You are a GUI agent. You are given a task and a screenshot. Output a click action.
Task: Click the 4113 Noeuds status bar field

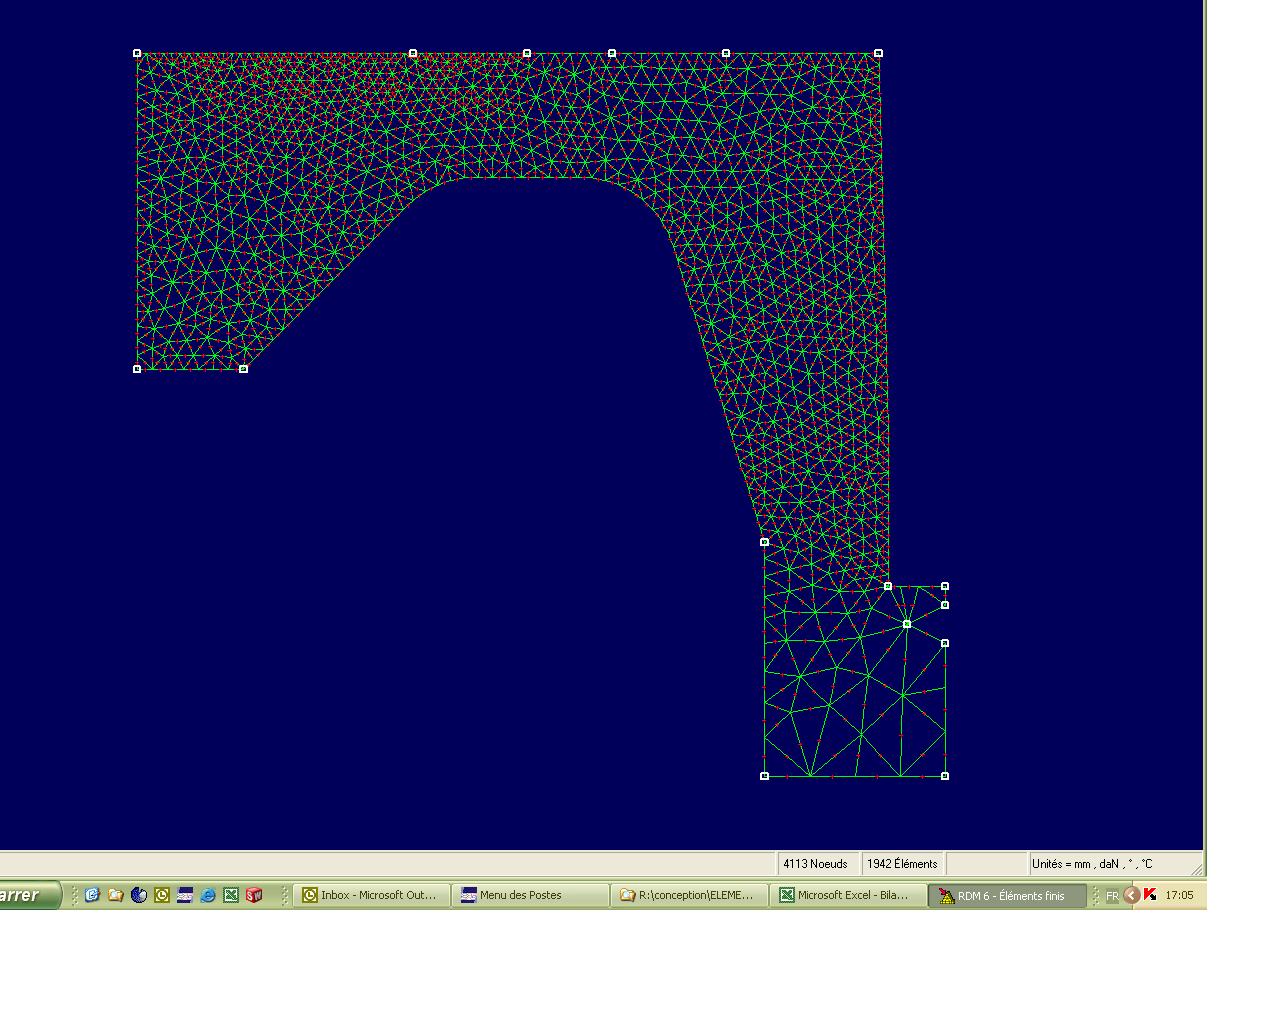[x=816, y=863]
